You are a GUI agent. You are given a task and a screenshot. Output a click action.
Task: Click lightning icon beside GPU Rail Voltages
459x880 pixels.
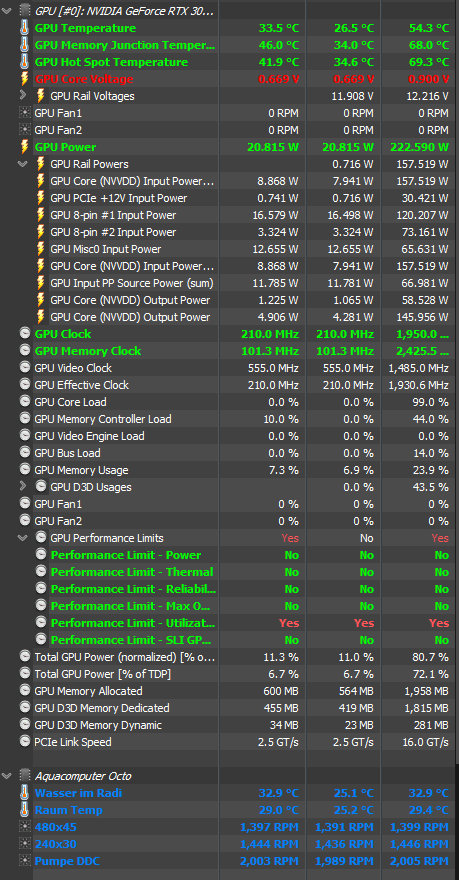coord(40,96)
